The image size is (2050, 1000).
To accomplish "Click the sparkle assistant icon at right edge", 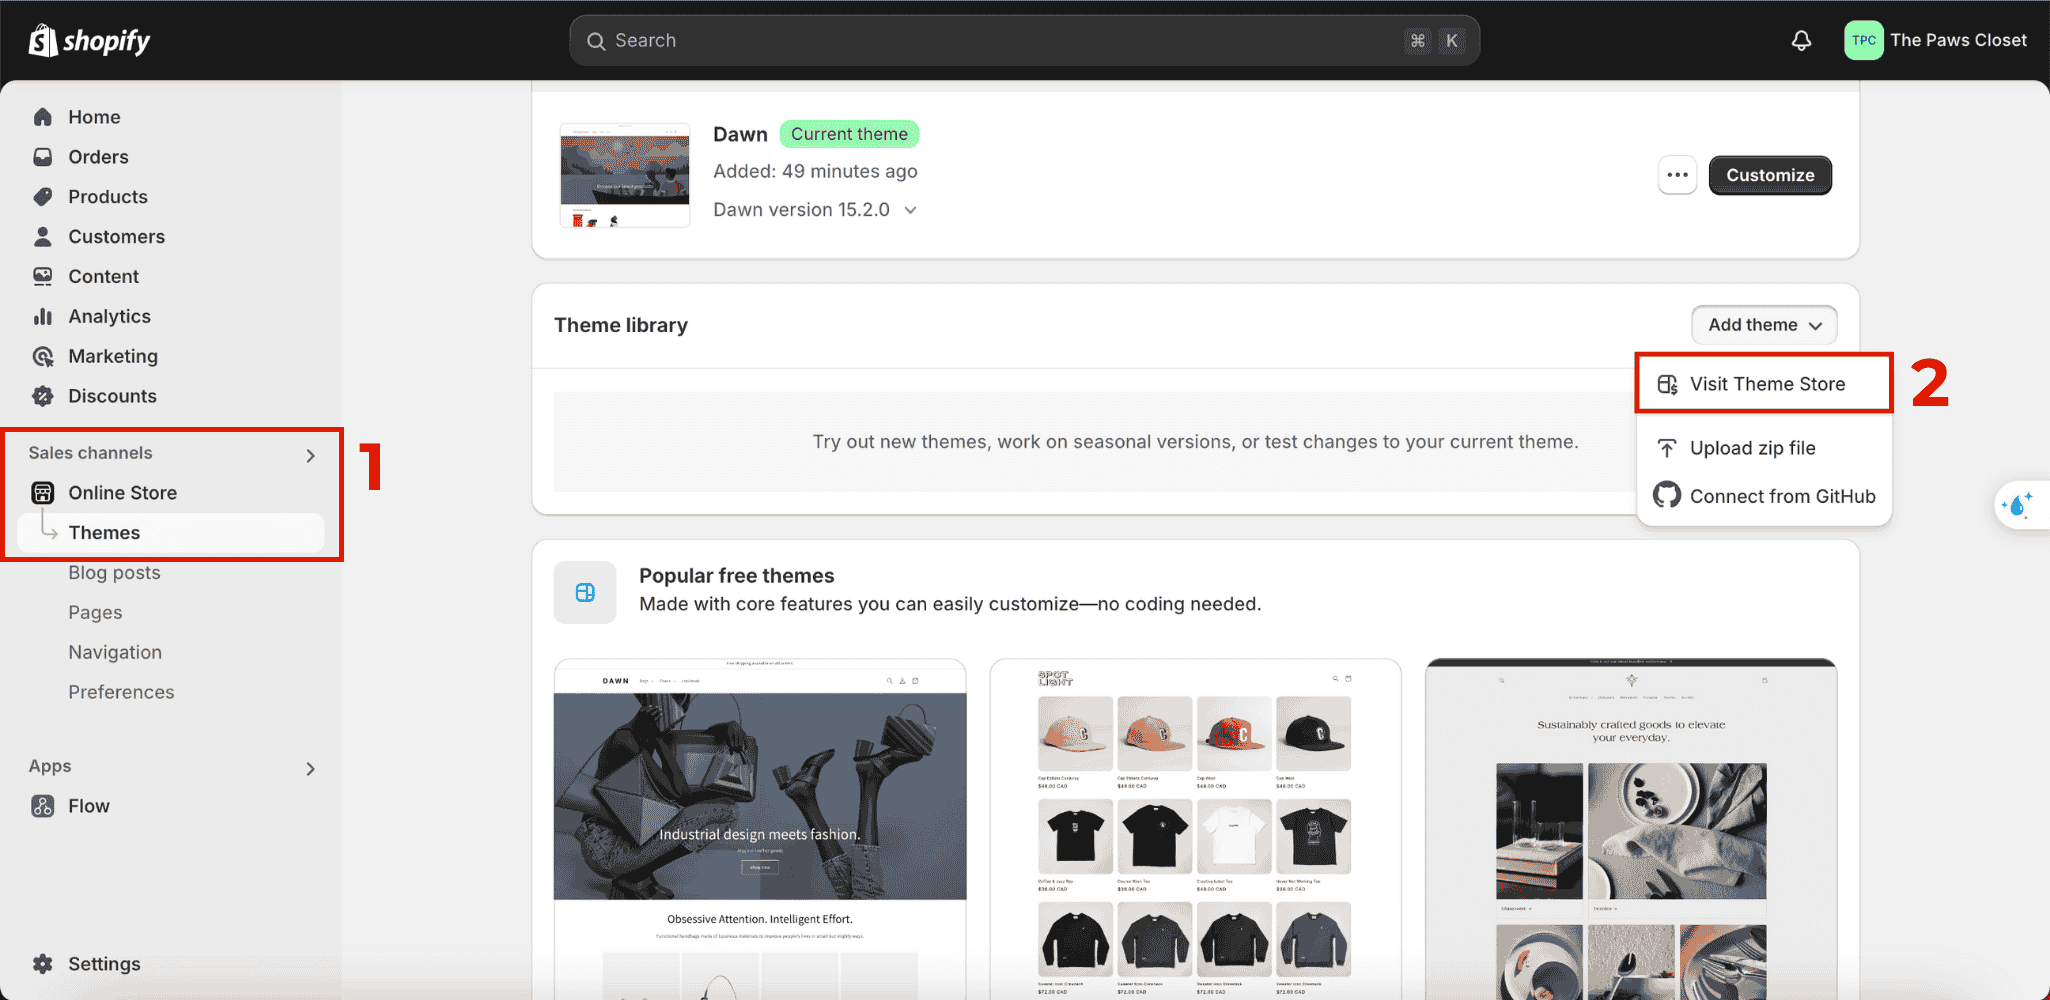I will pyautogui.click(x=2018, y=505).
